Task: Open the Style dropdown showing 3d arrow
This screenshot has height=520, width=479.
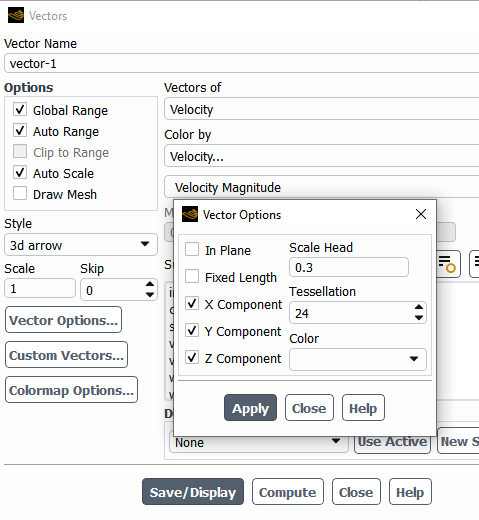Action: point(81,245)
